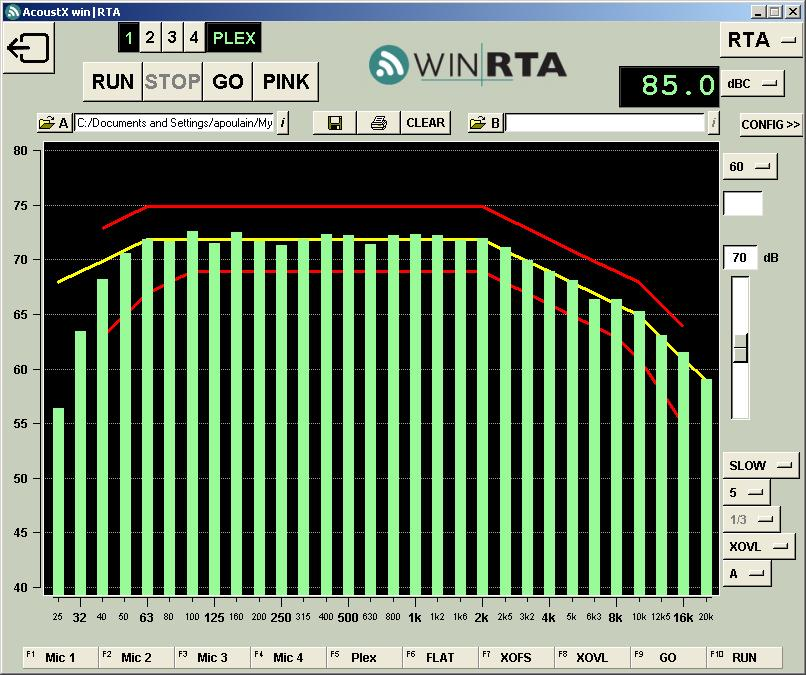The image size is (806, 675).
Task: Click the 63 frequency axis label
Action: pos(146,617)
